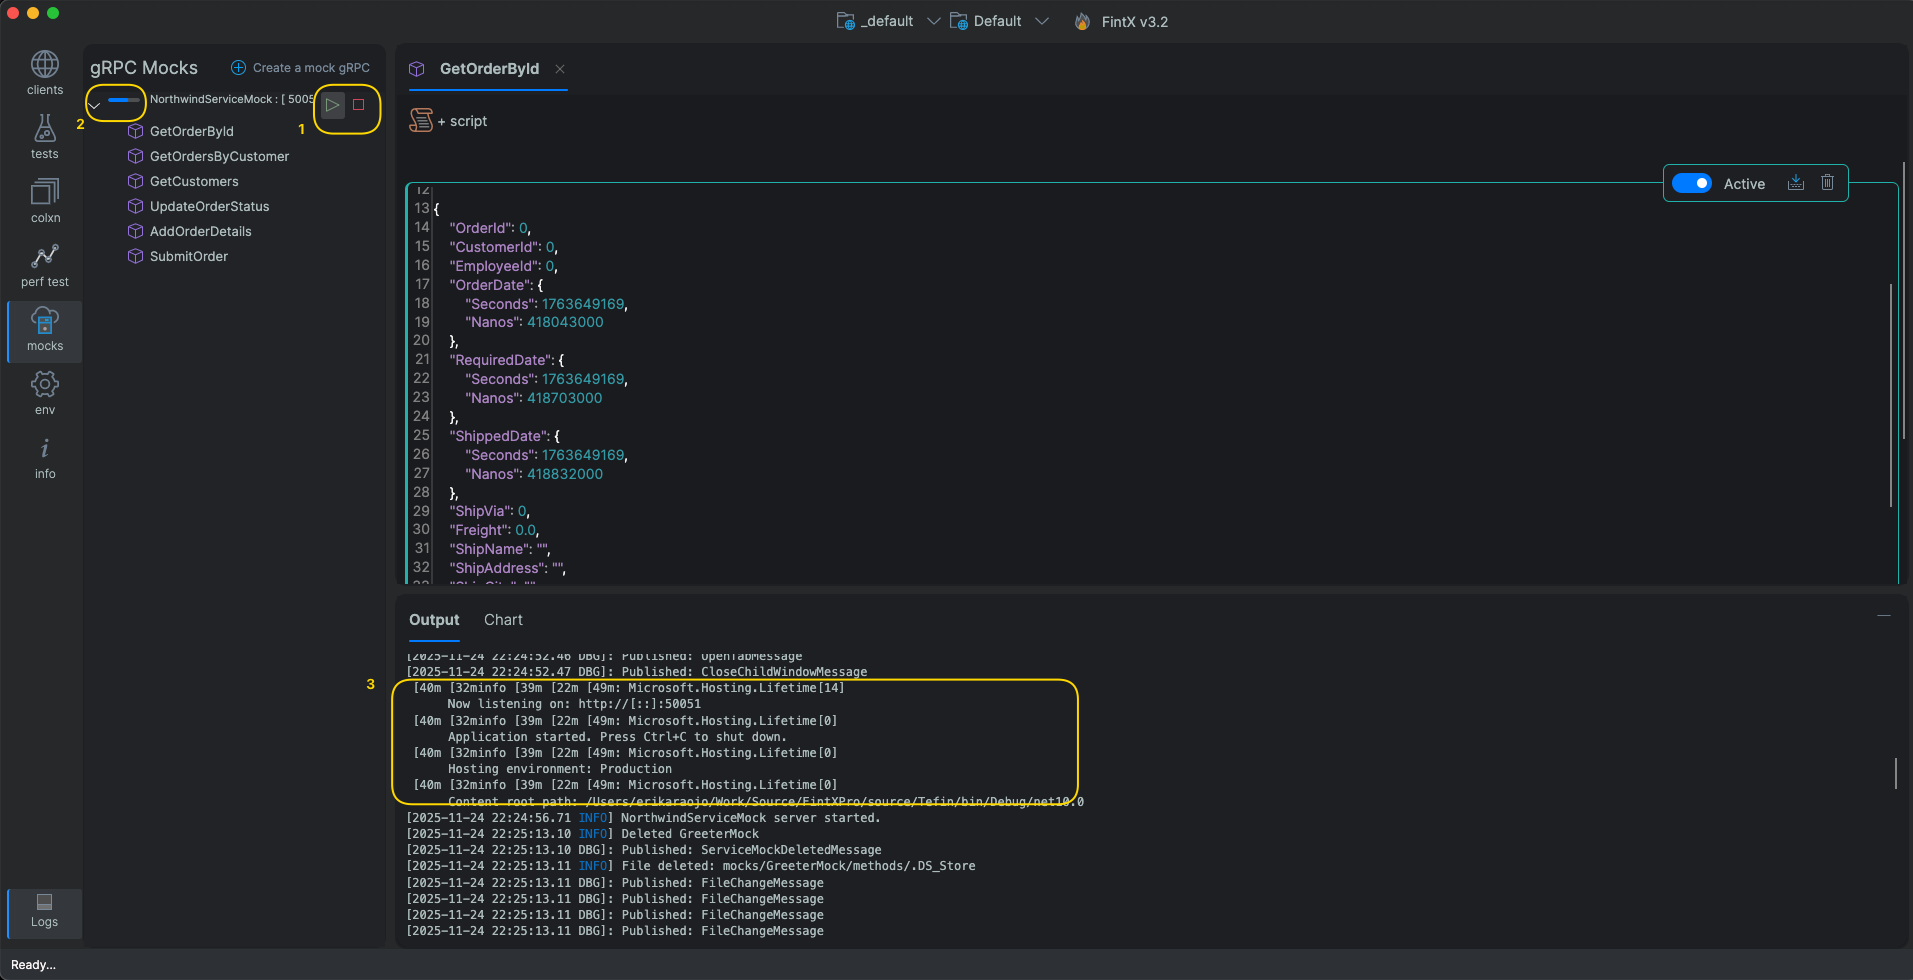Image resolution: width=1913 pixels, height=980 pixels.
Task: Open the colxn collections panel
Action: pos(44,201)
